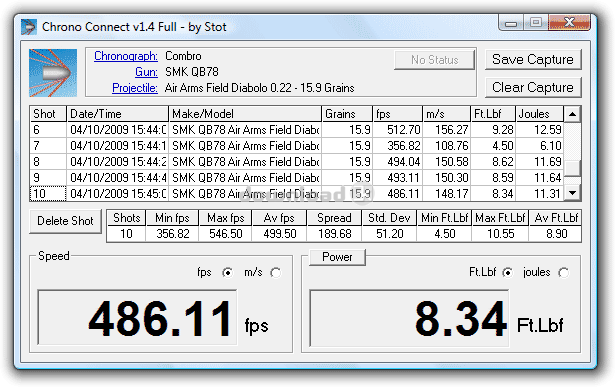615x387 pixels.
Task: Click the title bar app icon
Action: (29, 27)
